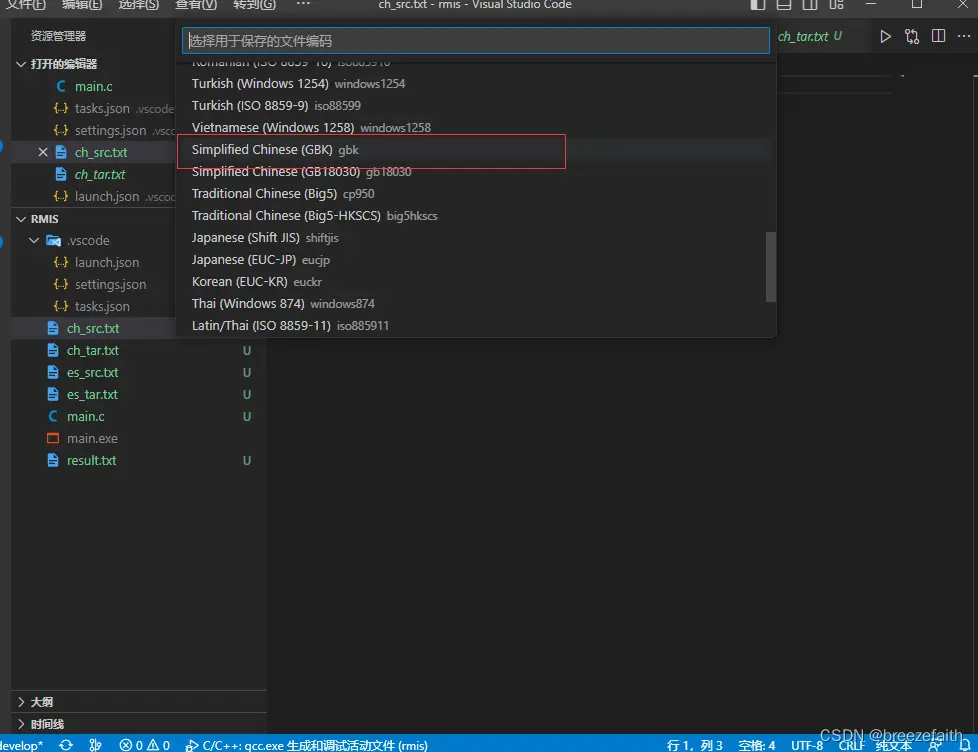The width and height of the screenshot is (978, 752).
Task: Open customize layout icon
Action: [x=836, y=5]
